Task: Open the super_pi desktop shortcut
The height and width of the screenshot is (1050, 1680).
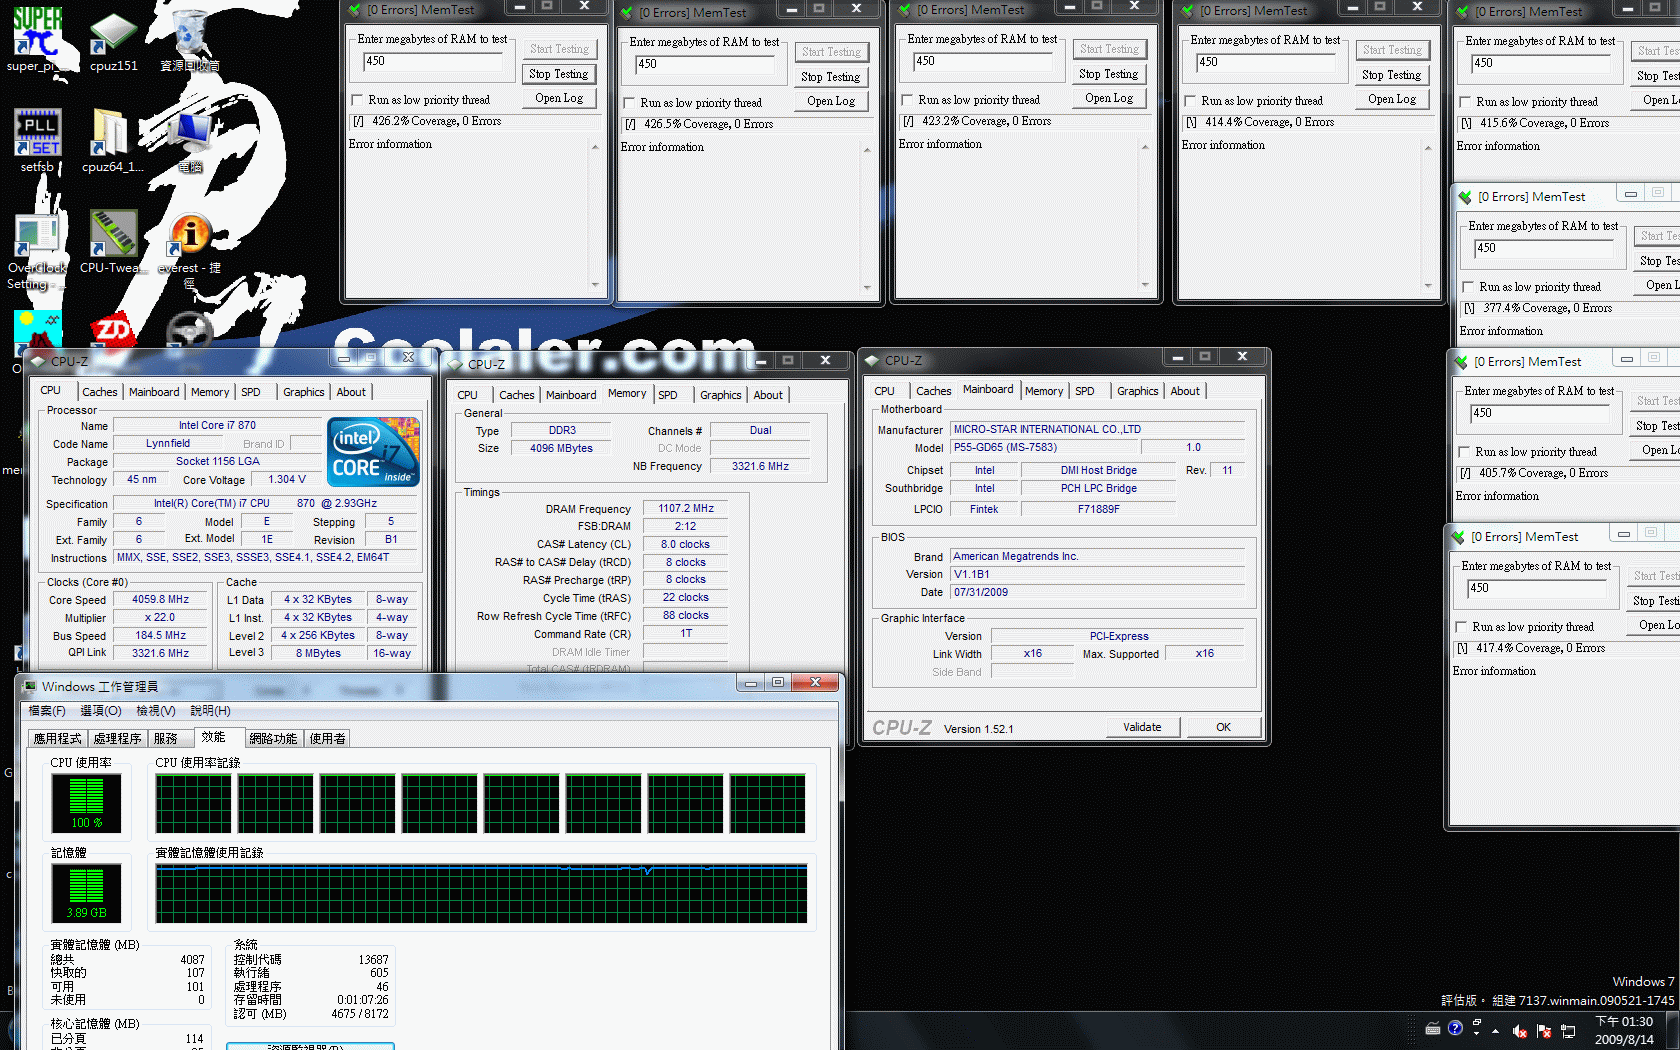Action: click(37, 39)
